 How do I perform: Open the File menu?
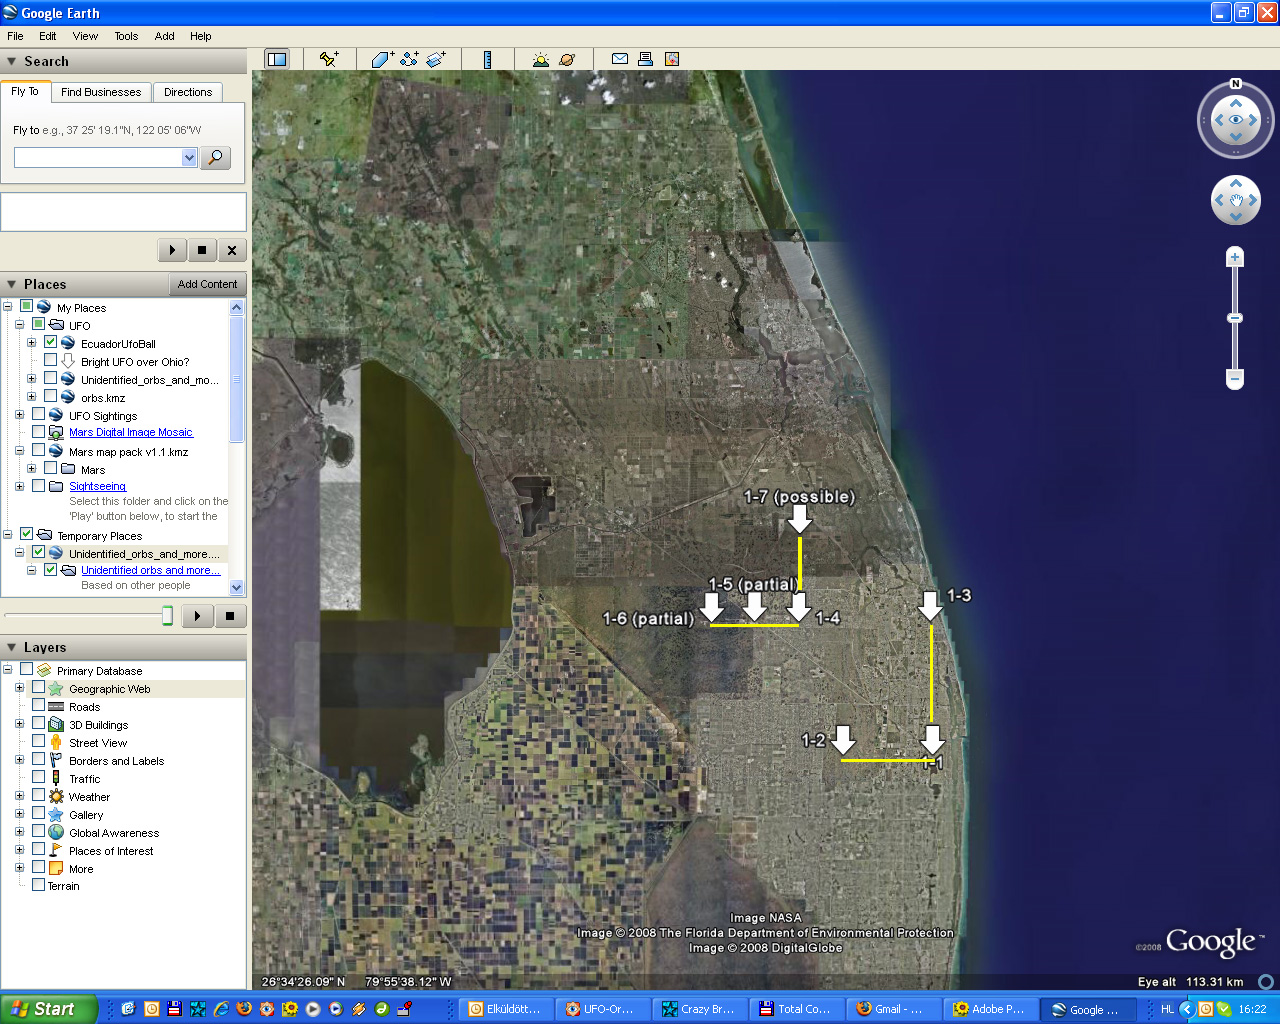[15, 36]
